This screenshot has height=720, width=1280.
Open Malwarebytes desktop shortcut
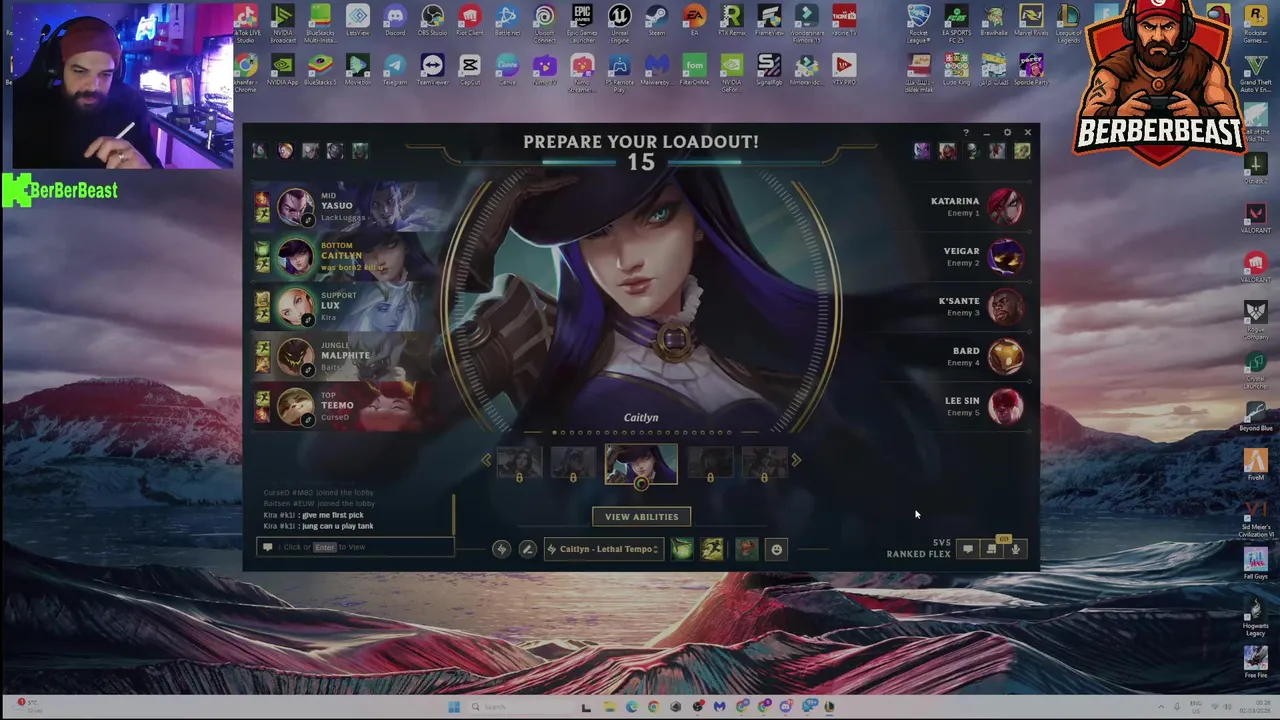[656, 69]
